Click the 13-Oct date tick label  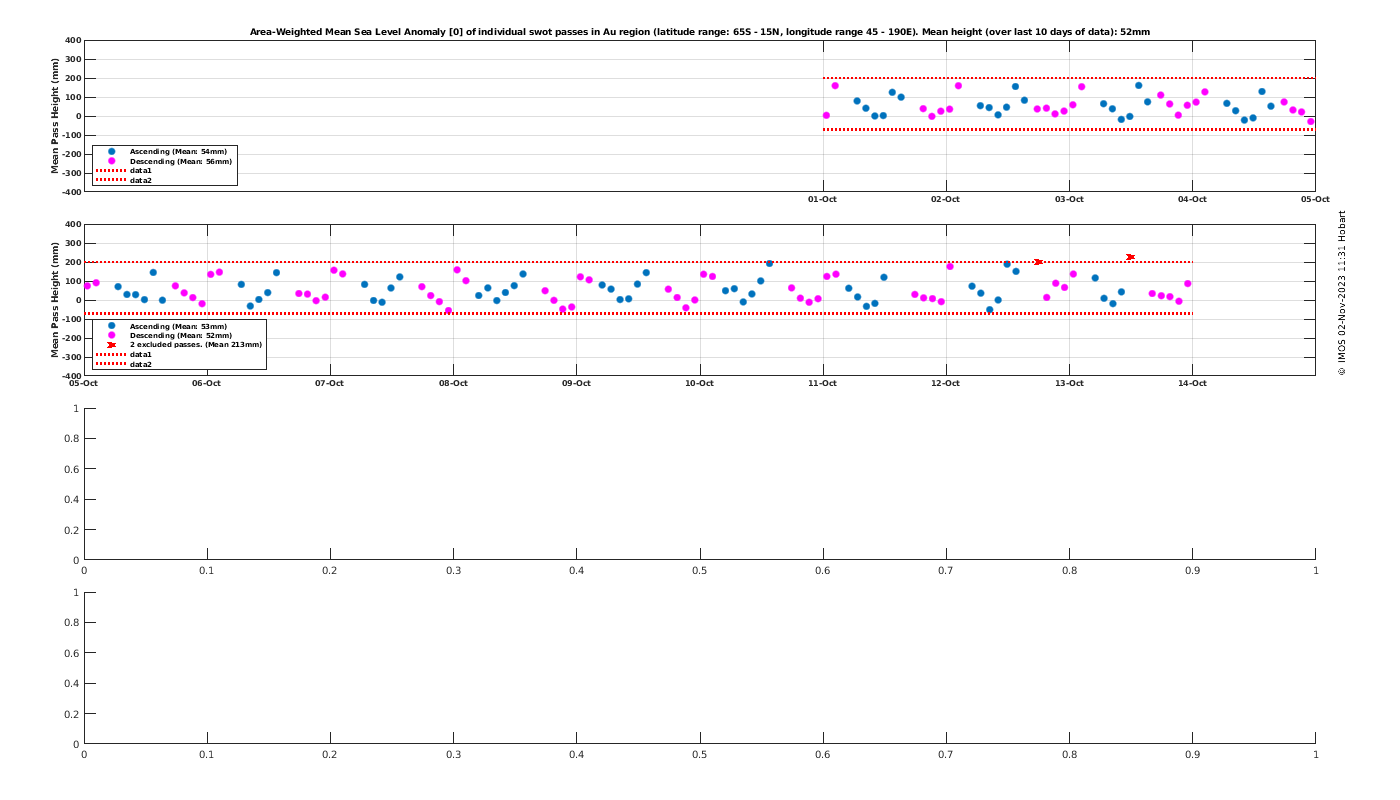(x=1069, y=383)
